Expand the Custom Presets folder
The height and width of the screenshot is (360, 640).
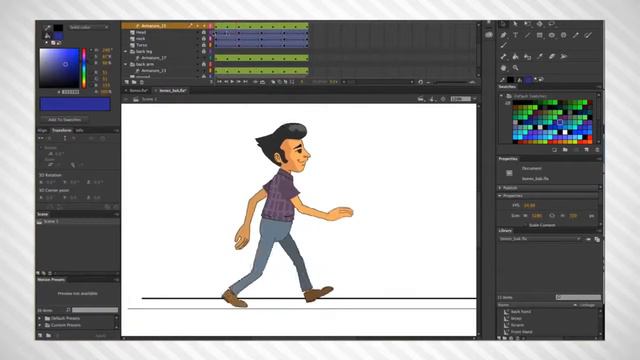(x=40, y=325)
